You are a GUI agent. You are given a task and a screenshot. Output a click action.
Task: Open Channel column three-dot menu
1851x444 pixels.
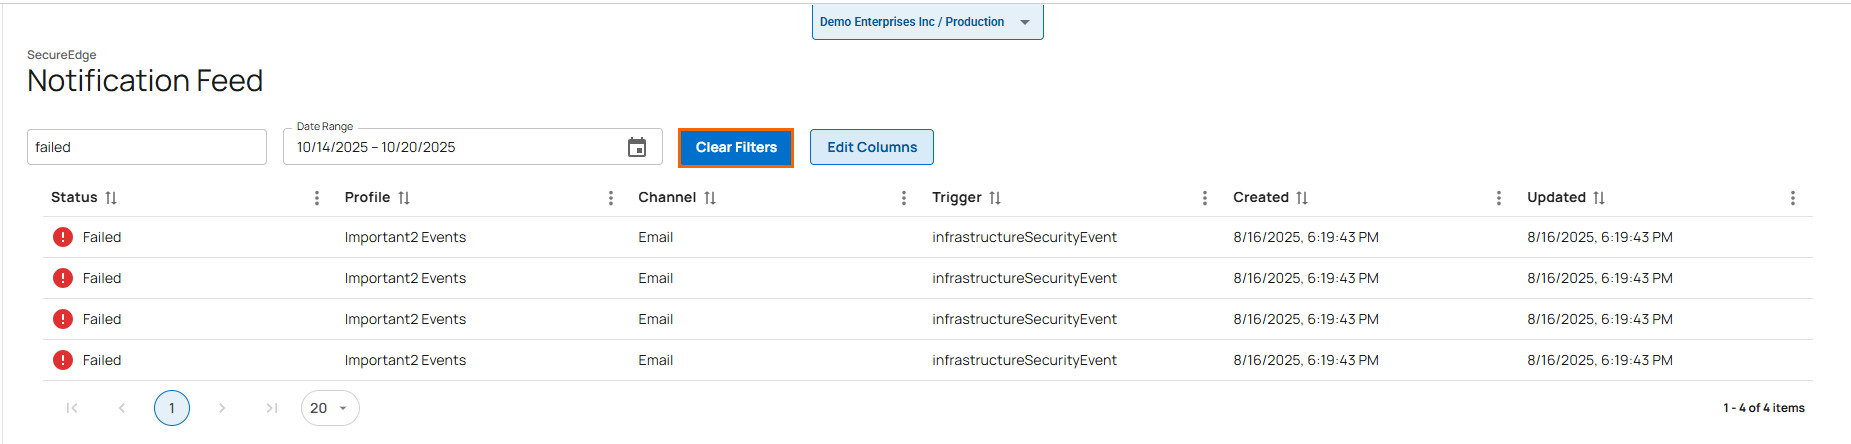pyautogui.click(x=904, y=198)
